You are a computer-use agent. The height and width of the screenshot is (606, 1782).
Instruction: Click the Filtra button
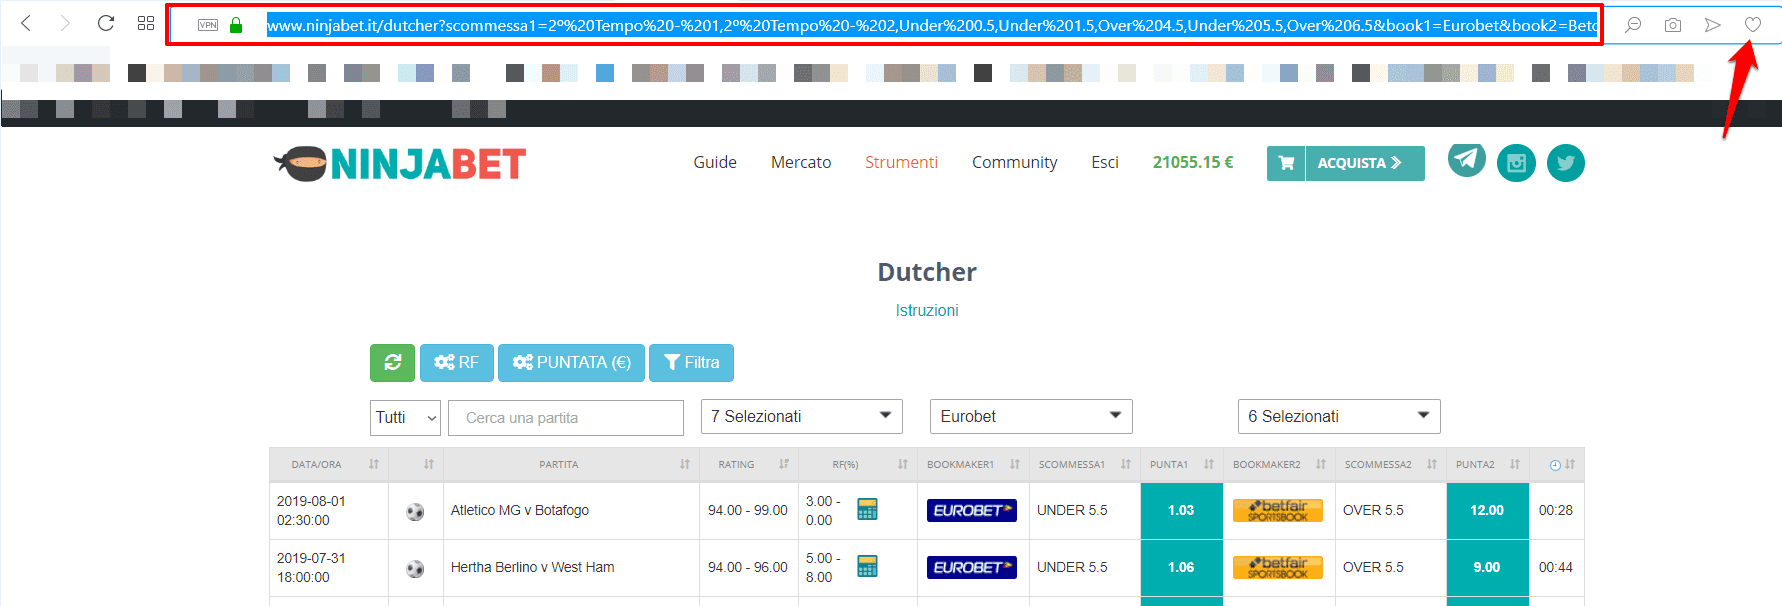pos(691,363)
